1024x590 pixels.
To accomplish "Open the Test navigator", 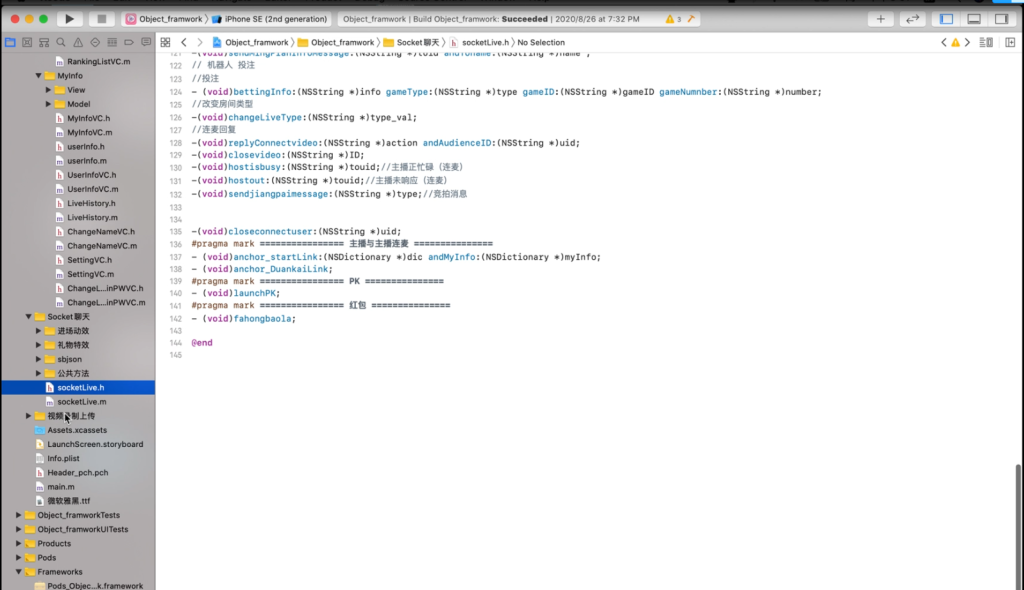I will pyautogui.click(x=95, y=42).
